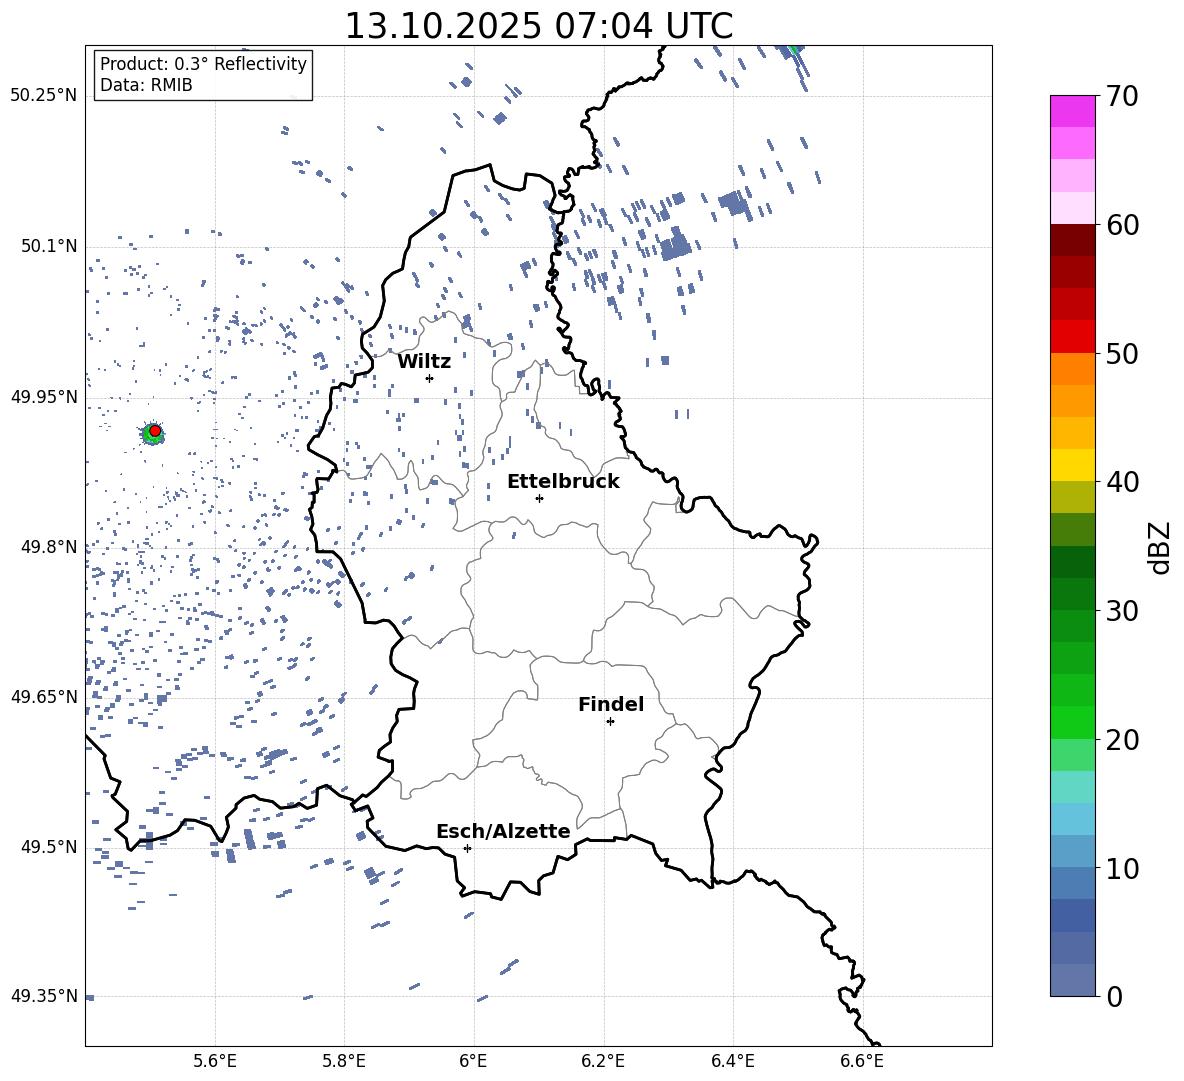
Task: Click the Findel station label
Action: 611,704
